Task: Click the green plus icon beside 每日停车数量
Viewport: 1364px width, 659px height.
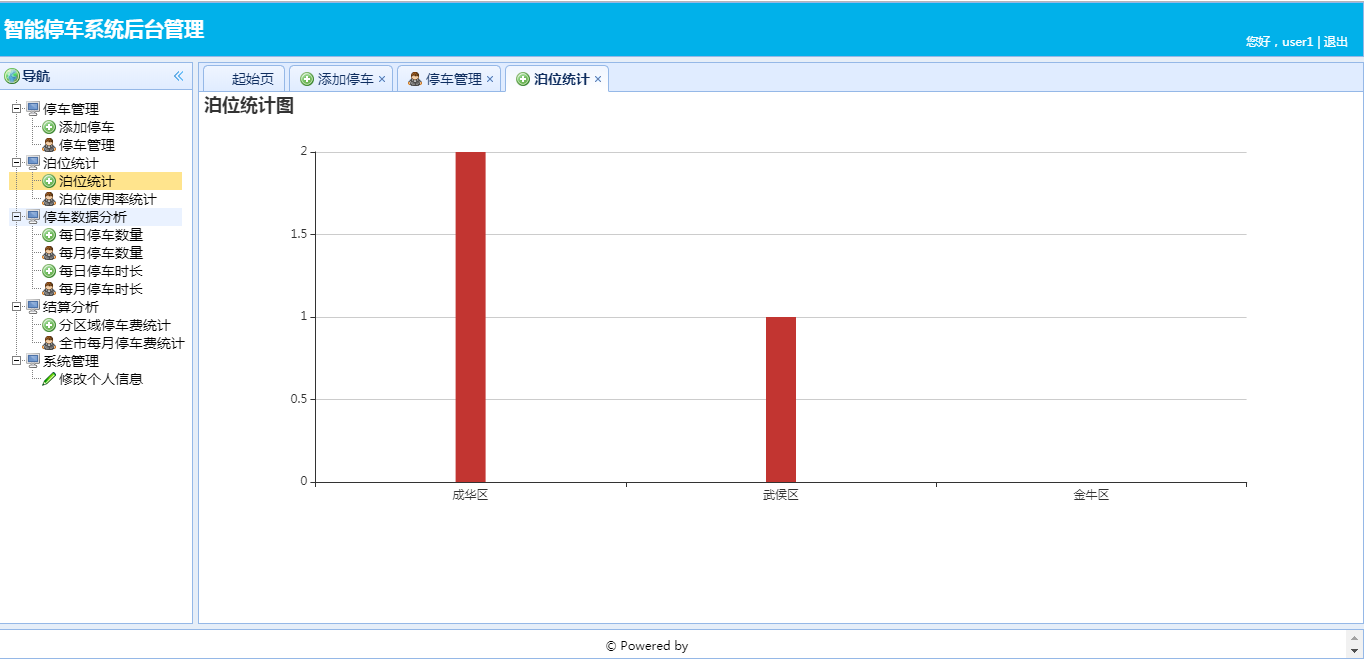Action: tap(49, 235)
